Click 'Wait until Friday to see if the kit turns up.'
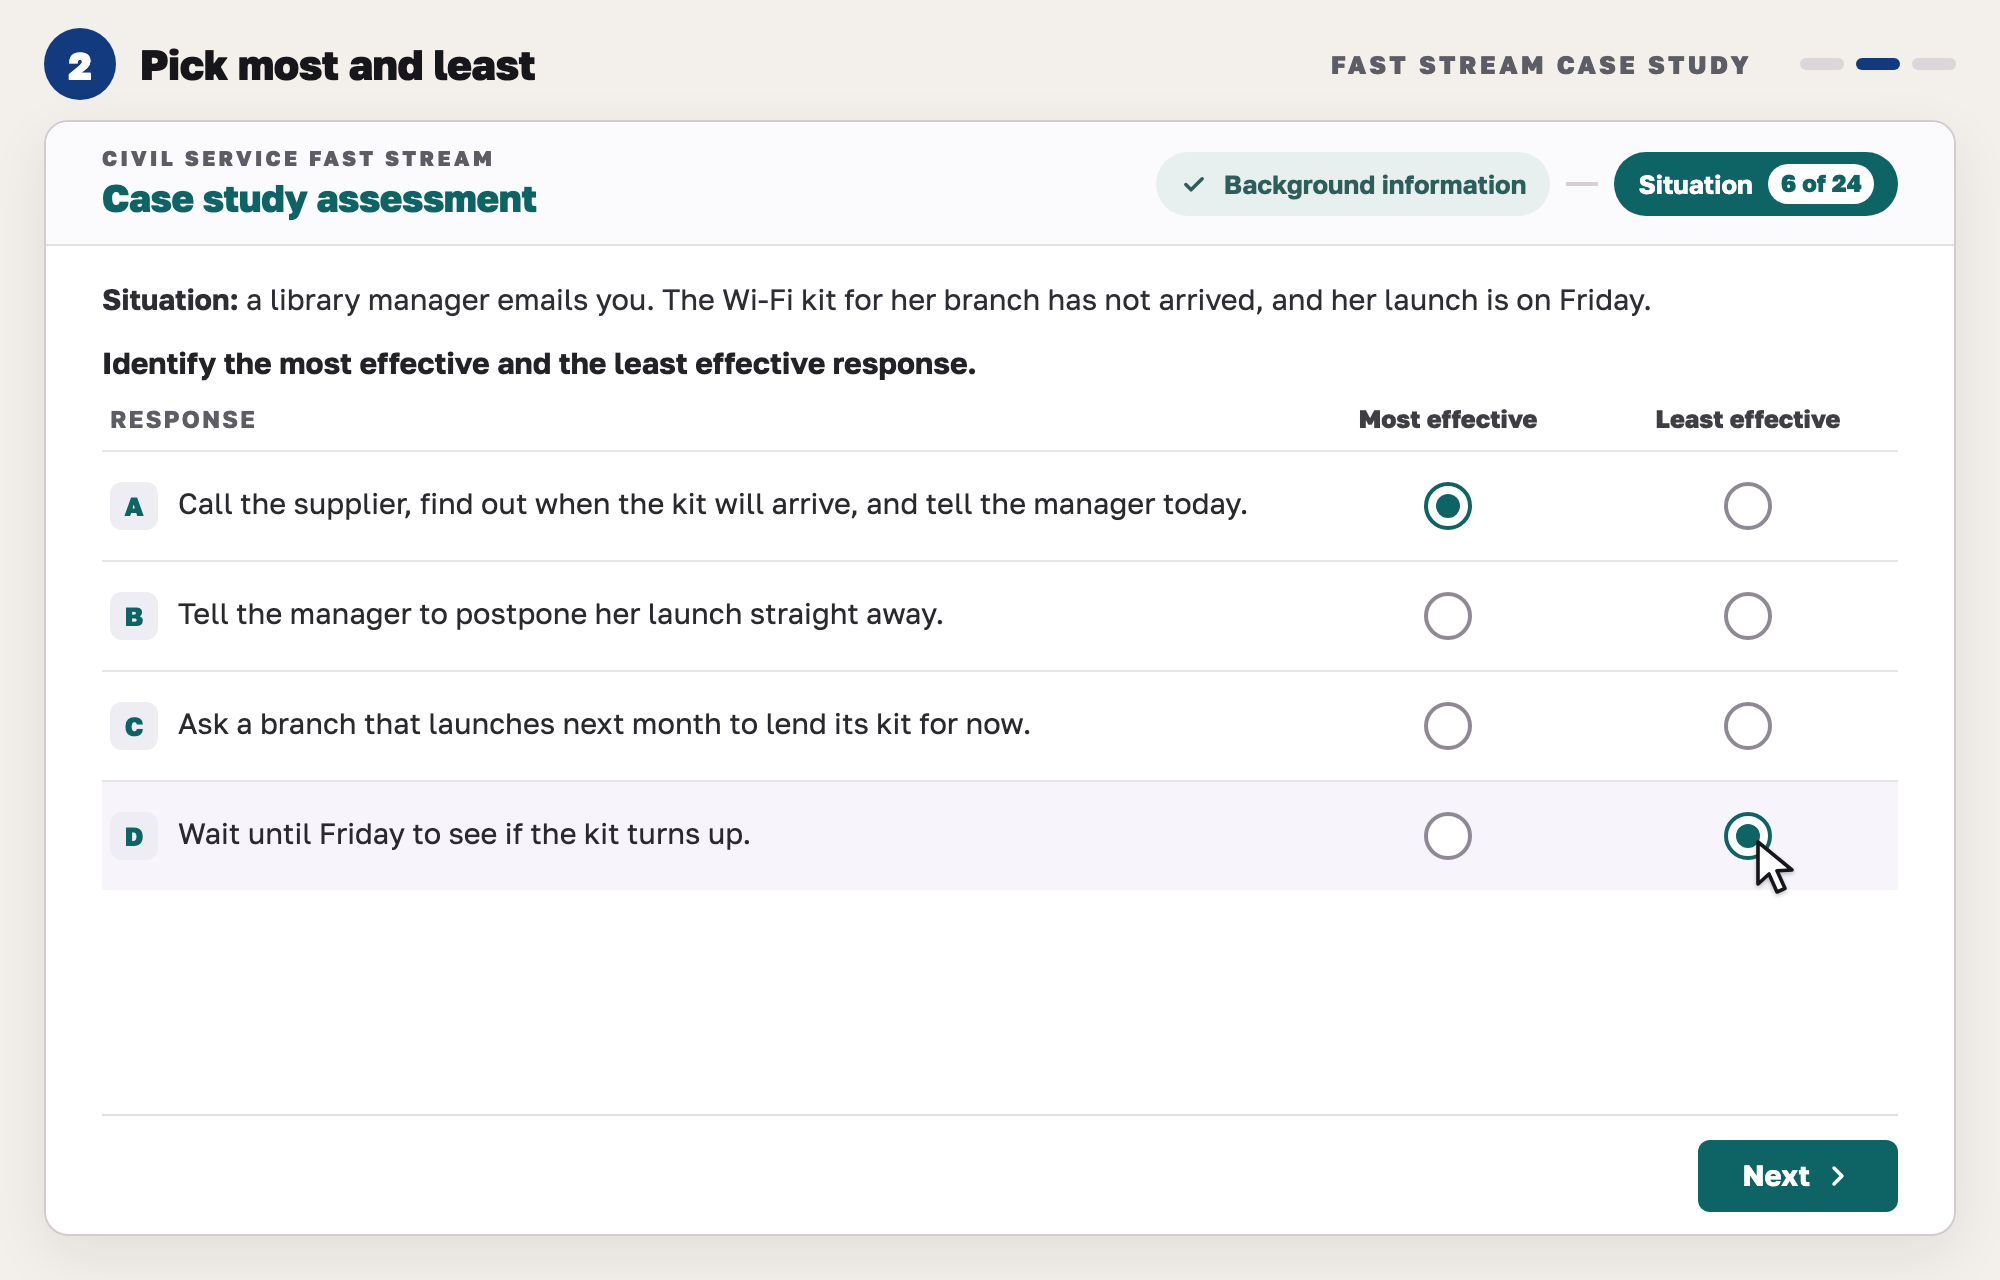The height and width of the screenshot is (1280, 2000). 464,834
